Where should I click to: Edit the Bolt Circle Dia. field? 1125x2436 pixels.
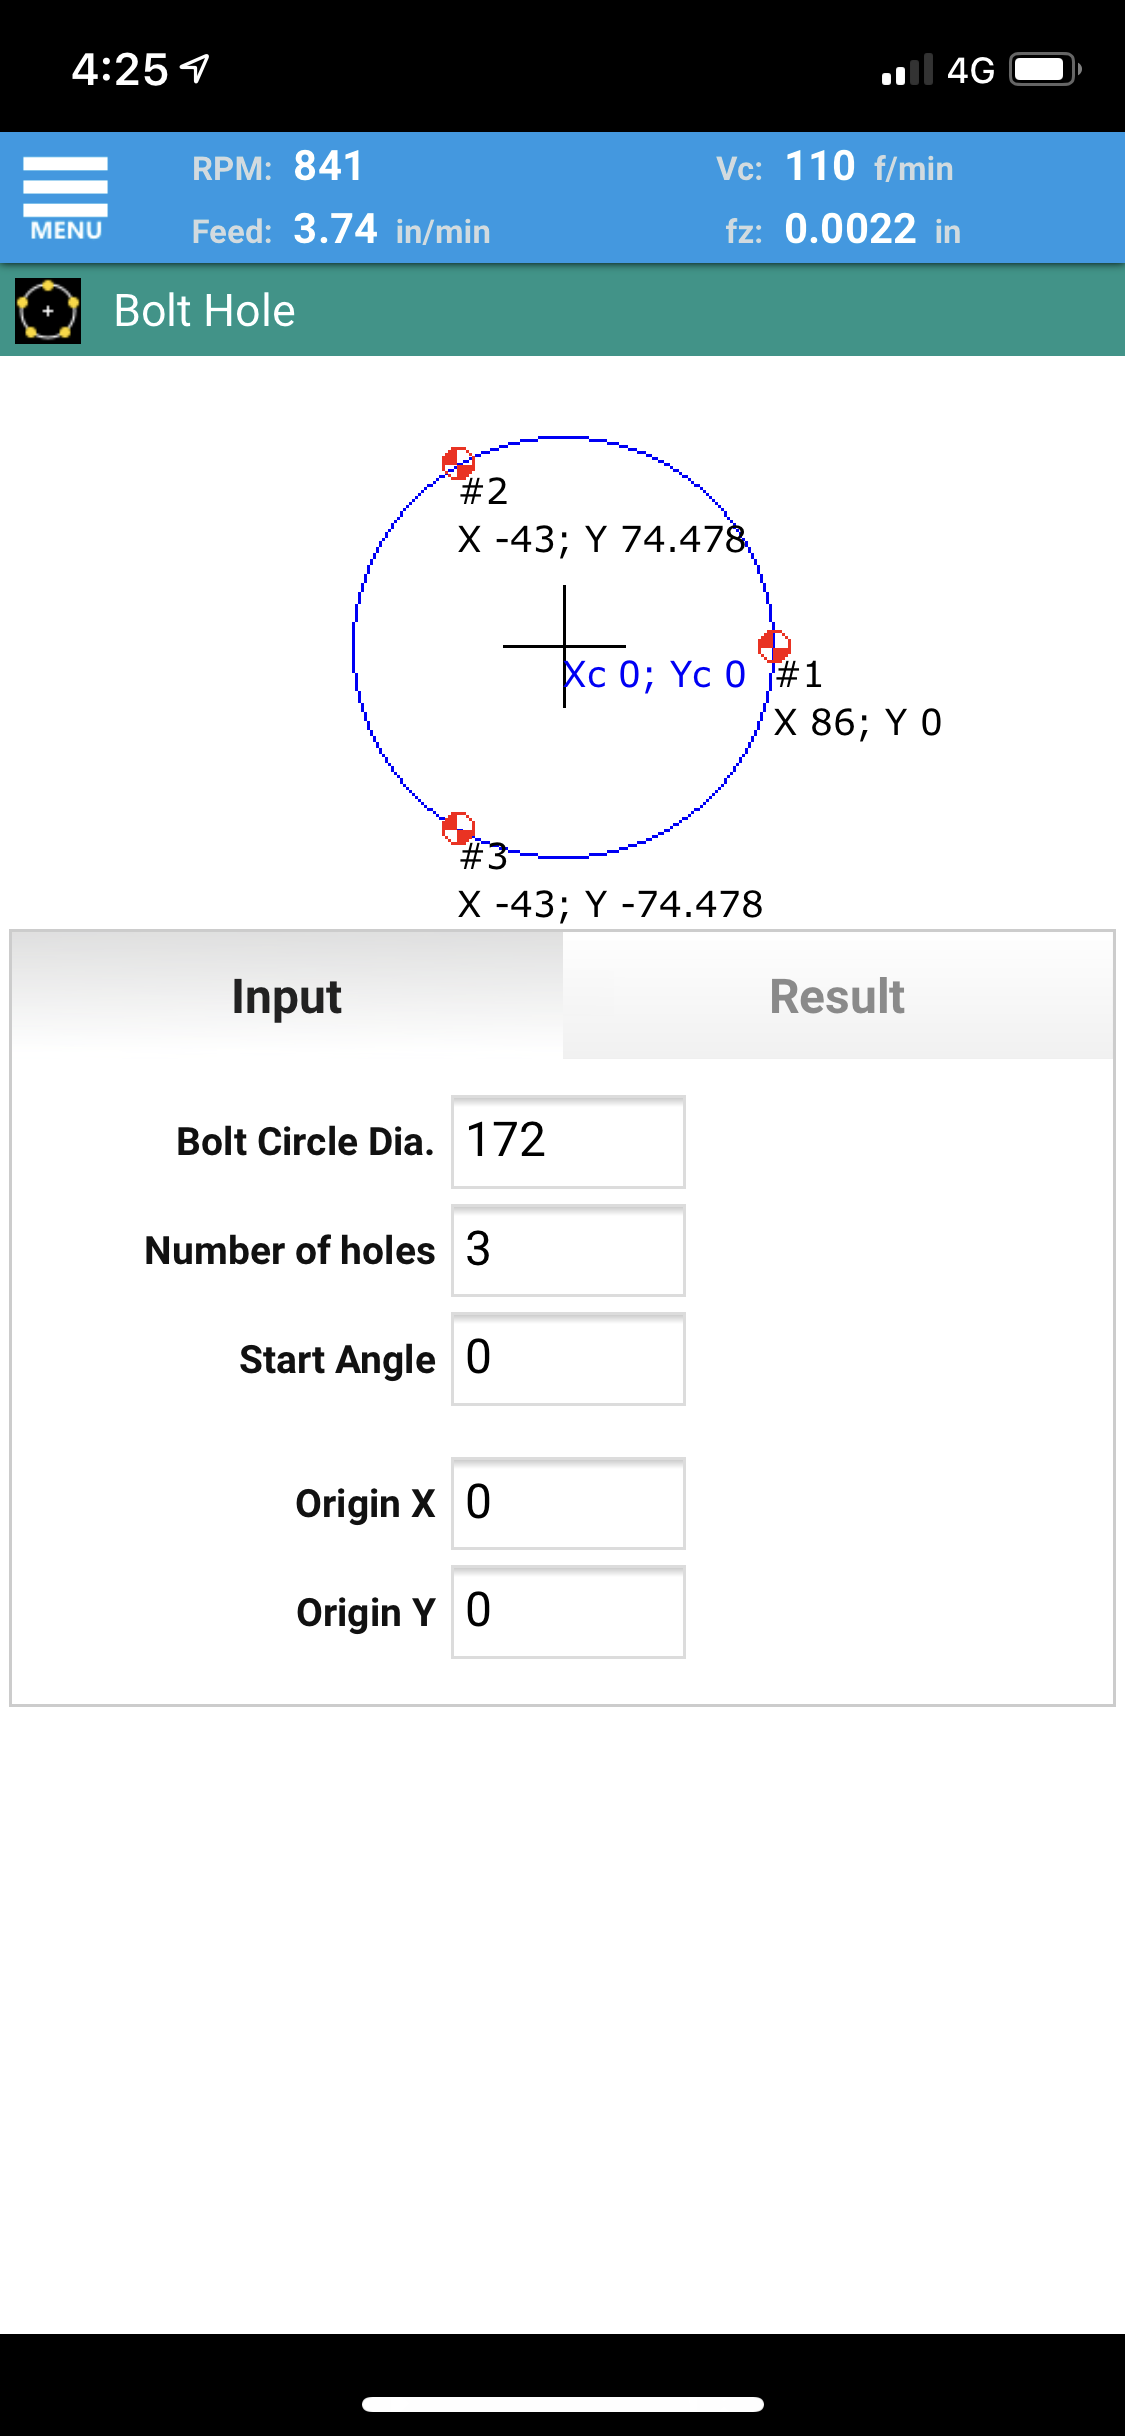[x=568, y=1142]
